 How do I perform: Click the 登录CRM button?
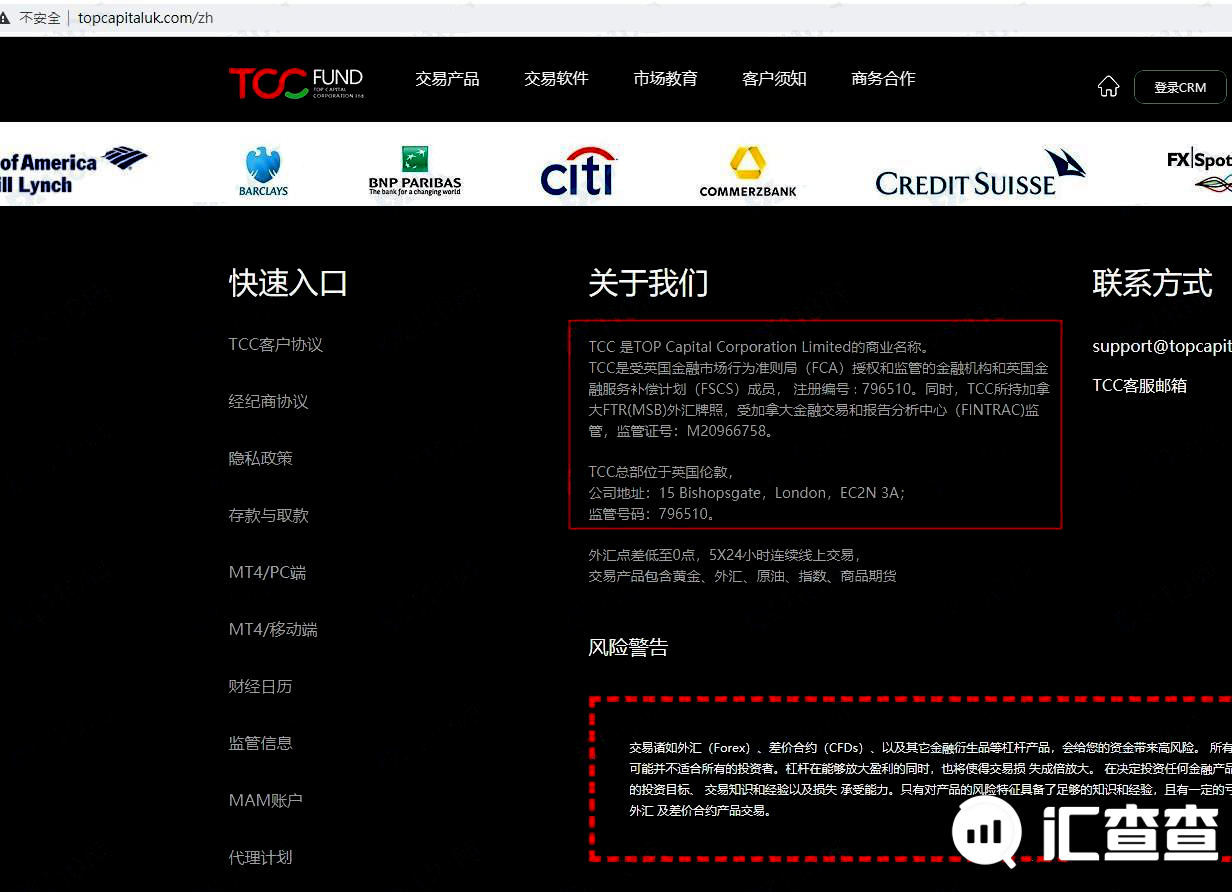(x=1180, y=87)
